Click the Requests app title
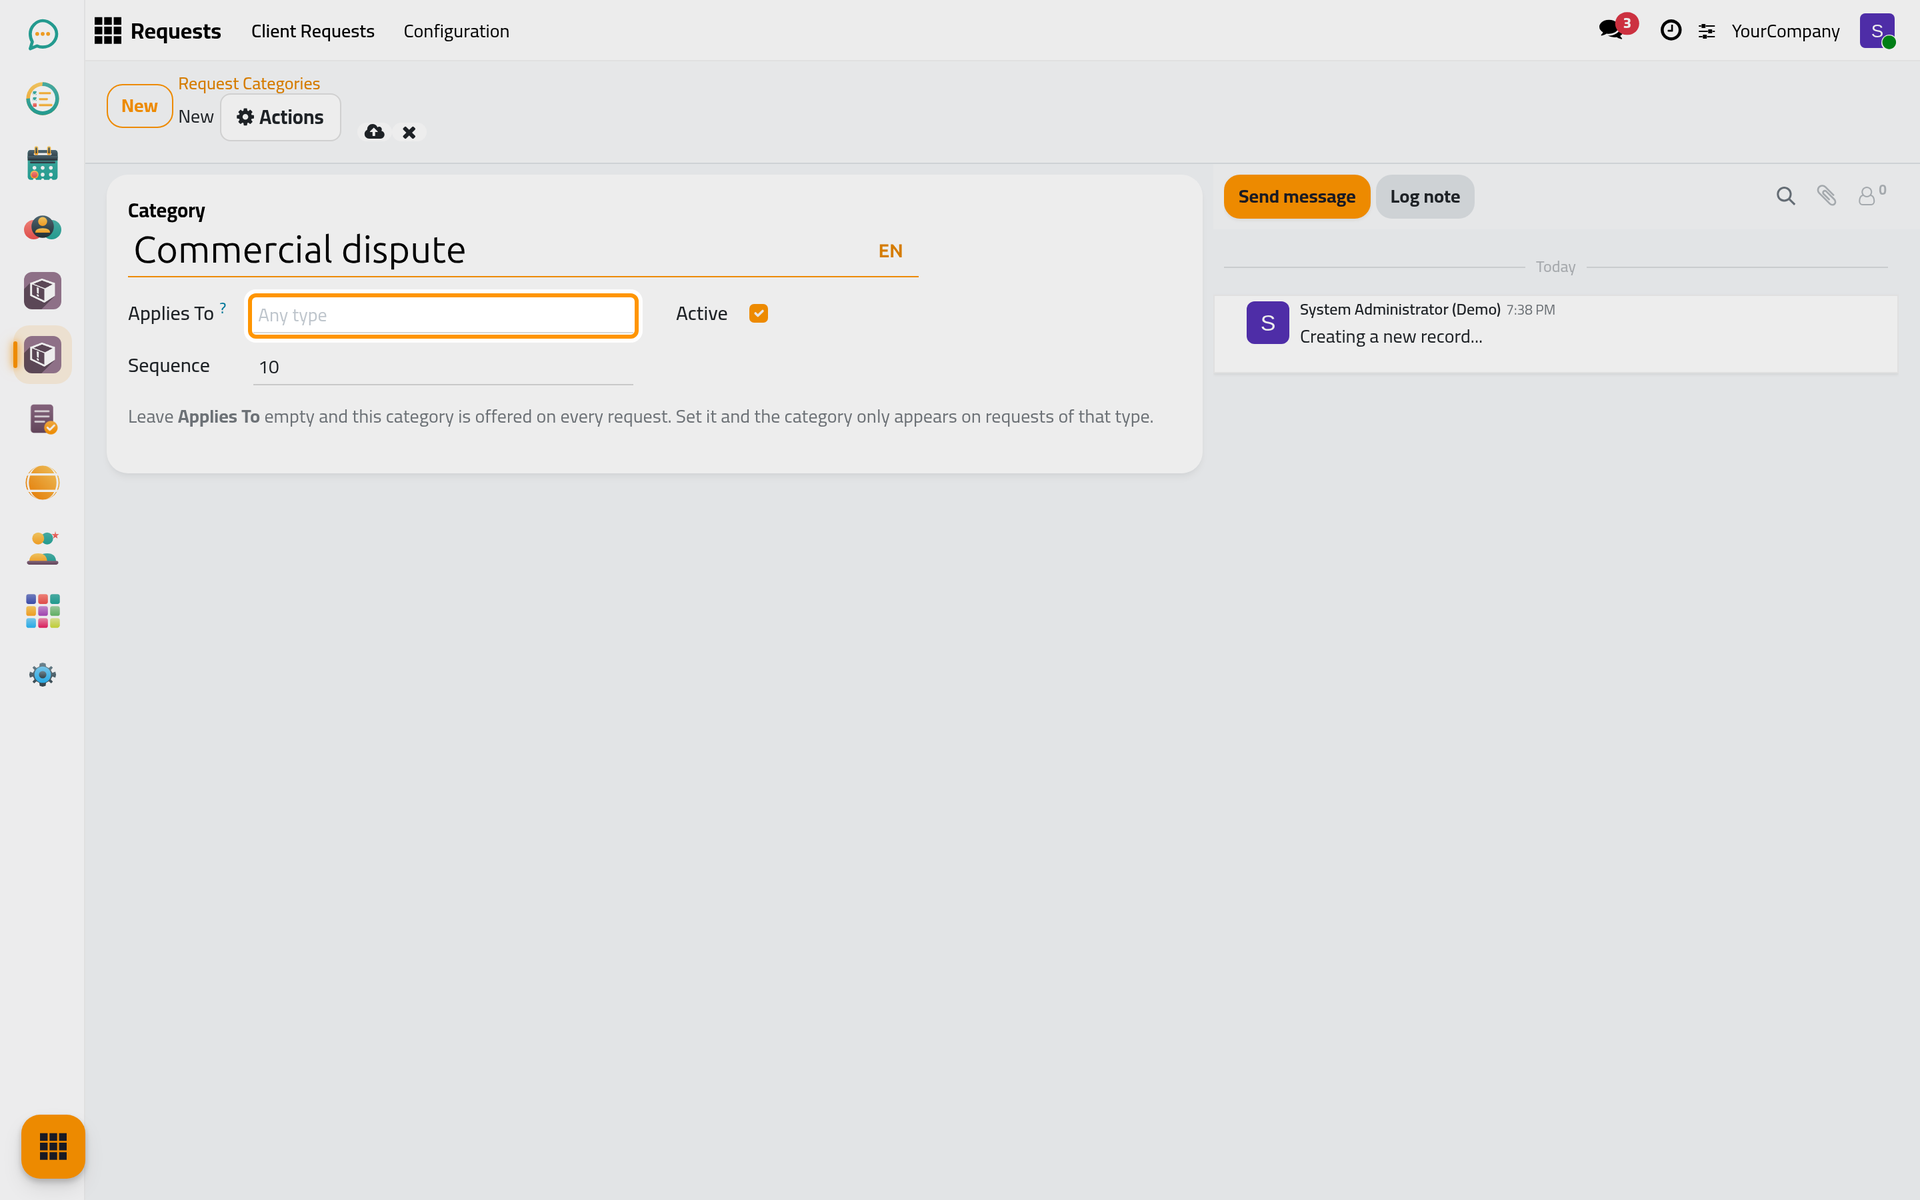Viewport: 1920px width, 1200px height. click(x=176, y=31)
